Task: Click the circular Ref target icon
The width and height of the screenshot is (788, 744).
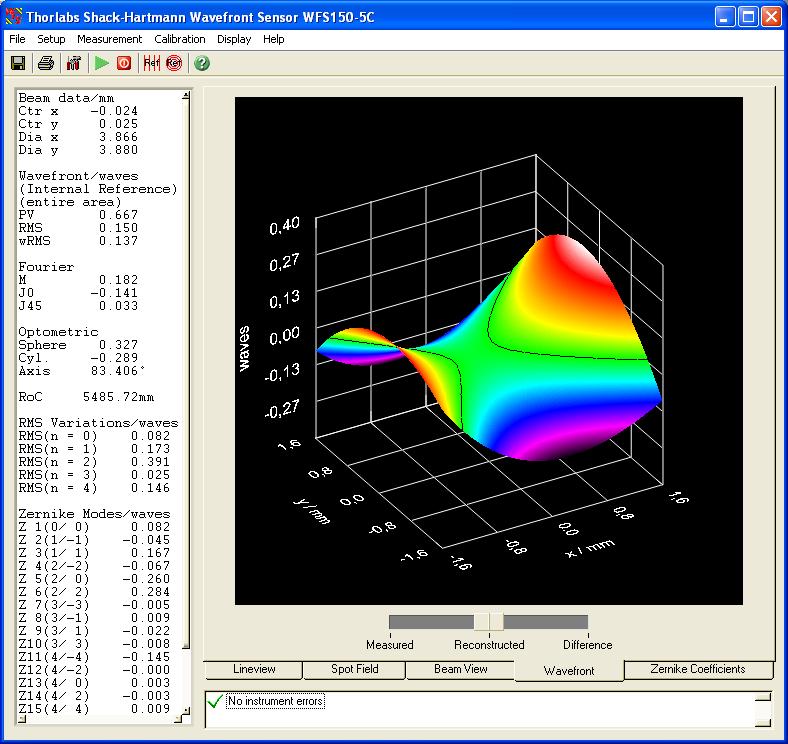Action: click(174, 63)
